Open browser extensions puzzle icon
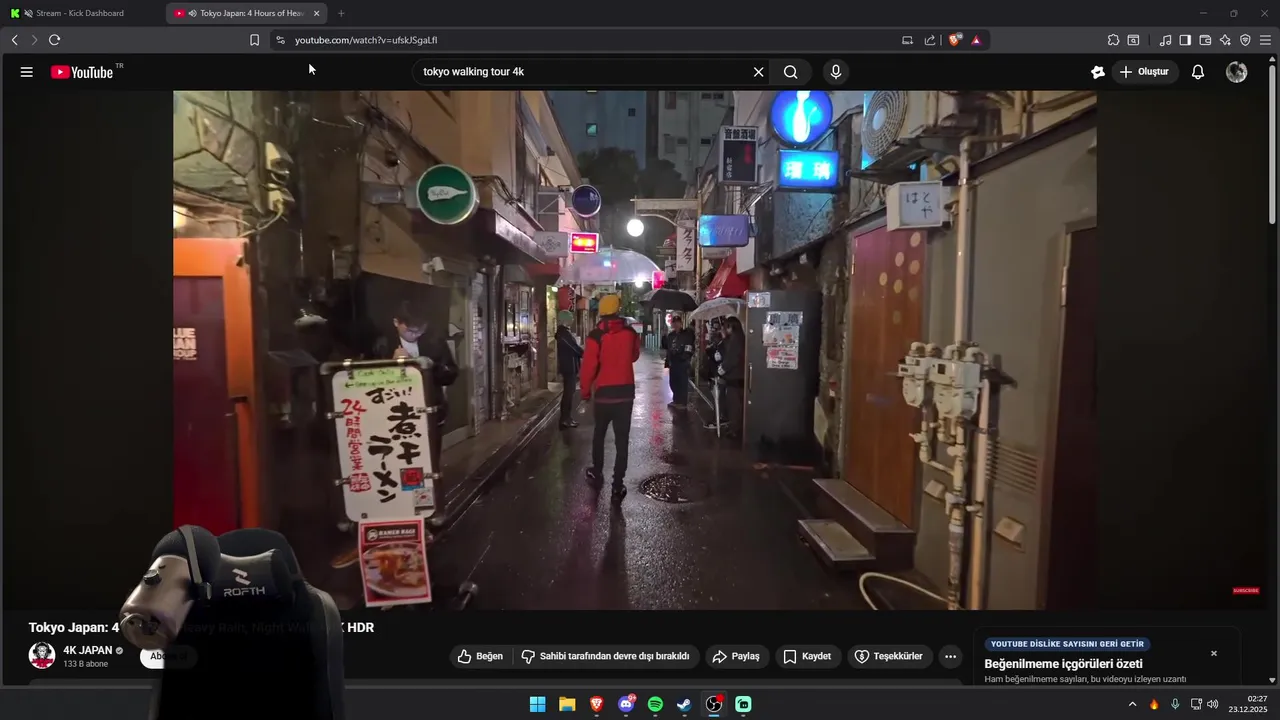The width and height of the screenshot is (1280, 720). tap(1113, 40)
